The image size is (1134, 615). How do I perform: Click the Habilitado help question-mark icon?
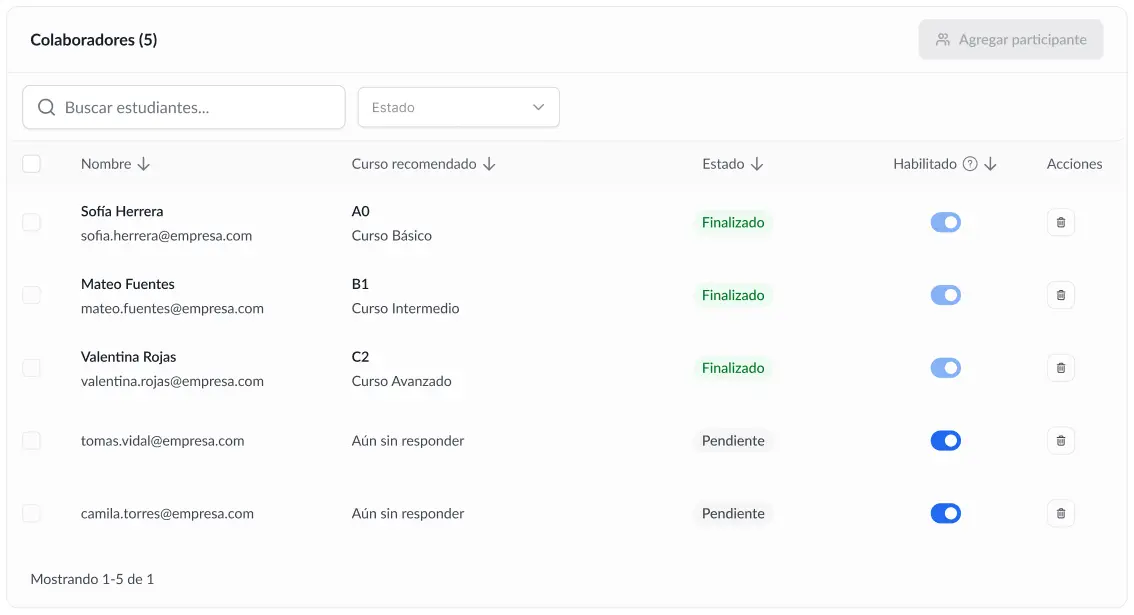coord(970,164)
